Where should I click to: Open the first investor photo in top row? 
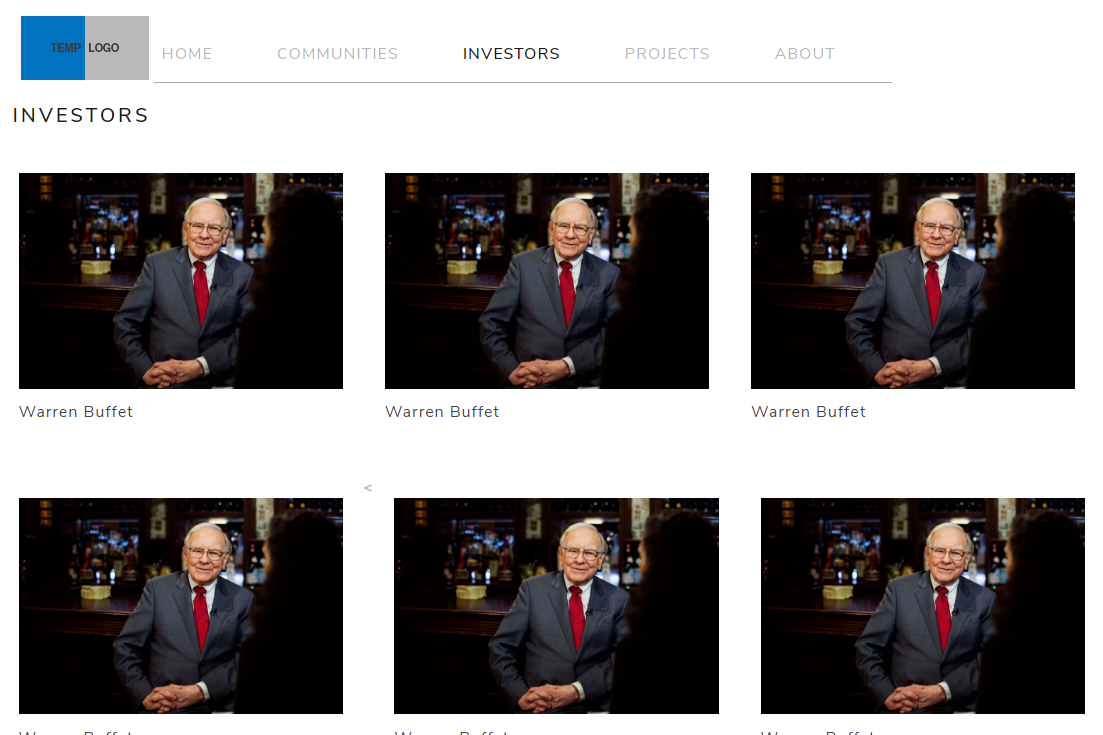(x=181, y=281)
